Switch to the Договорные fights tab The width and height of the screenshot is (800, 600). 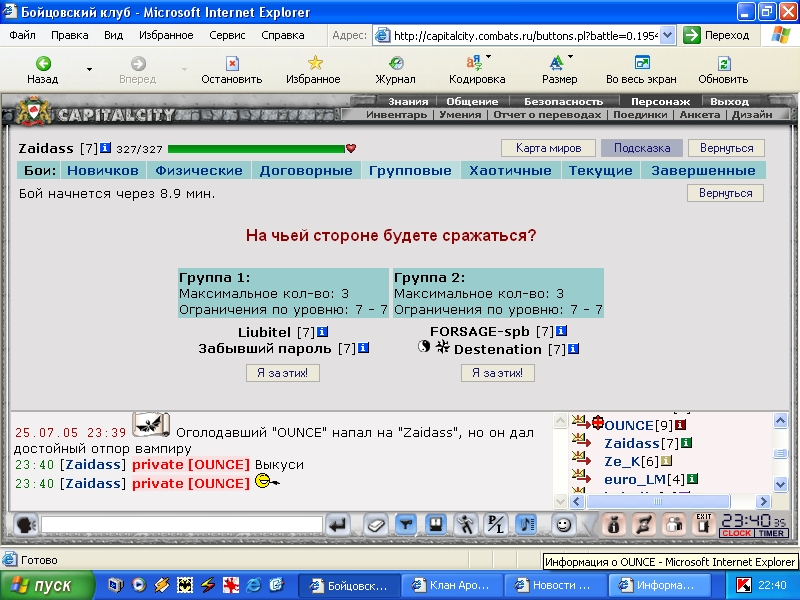306,170
